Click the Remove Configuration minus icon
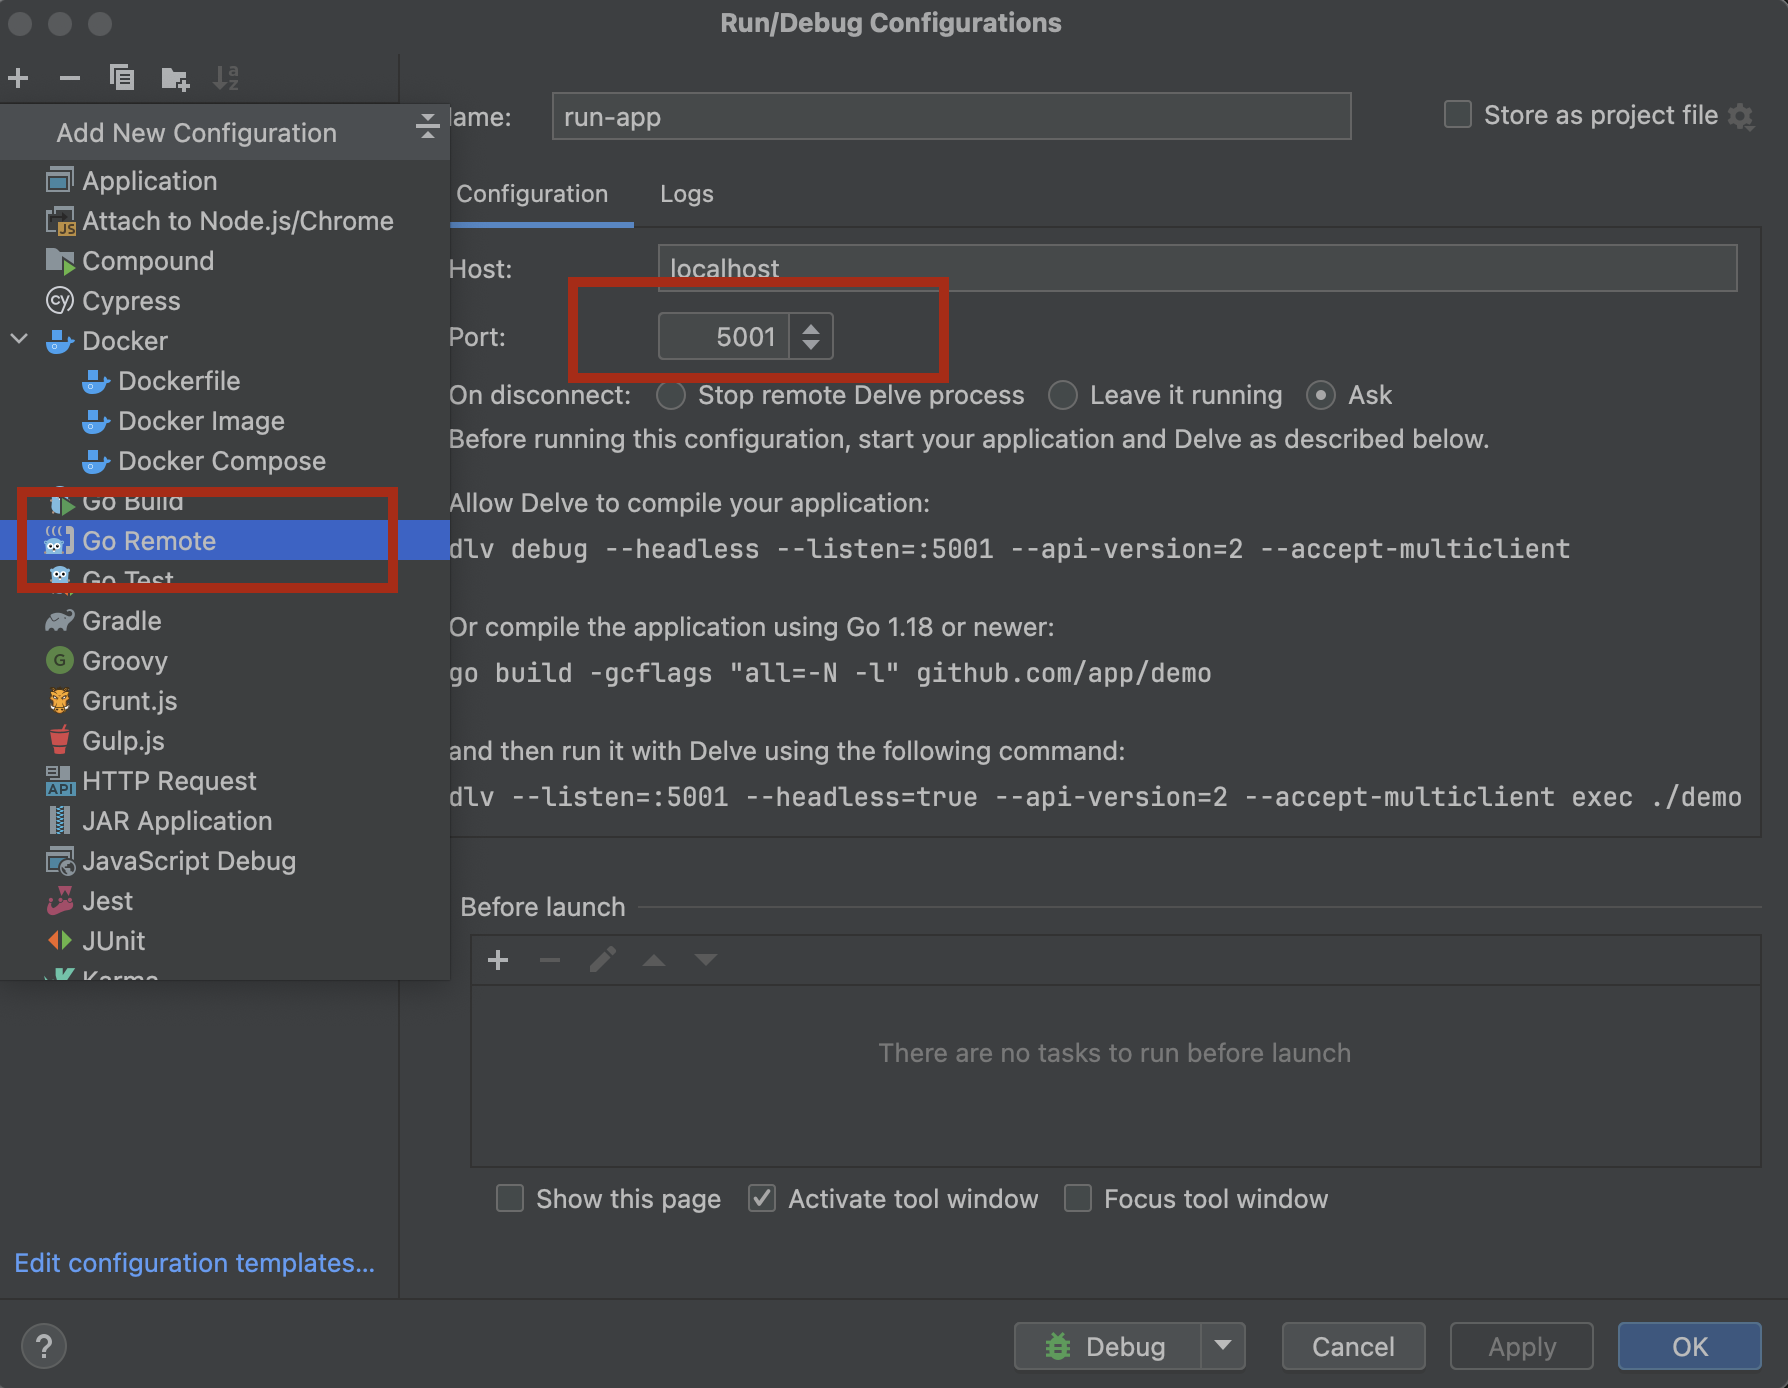1788x1388 pixels. click(x=69, y=78)
